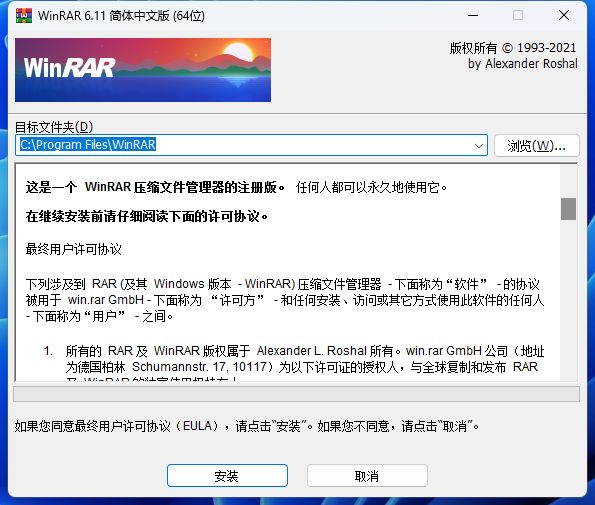Click the 安装 (Install) button
The width and height of the screenshot is (595, 505).
click(227, 475)
